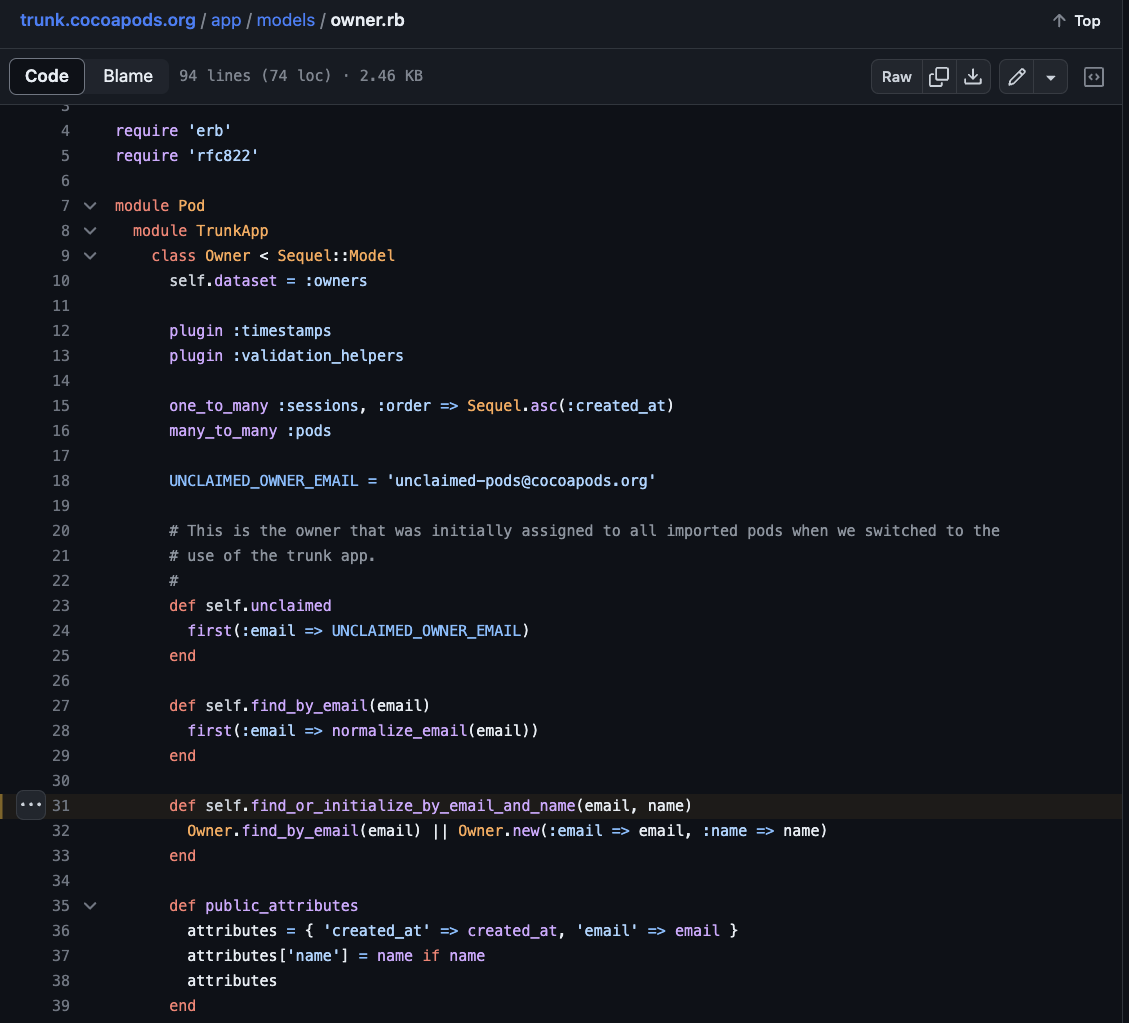Click many_to_many :pods line
Screen dimensions: 1129x1023
(251, 431)
